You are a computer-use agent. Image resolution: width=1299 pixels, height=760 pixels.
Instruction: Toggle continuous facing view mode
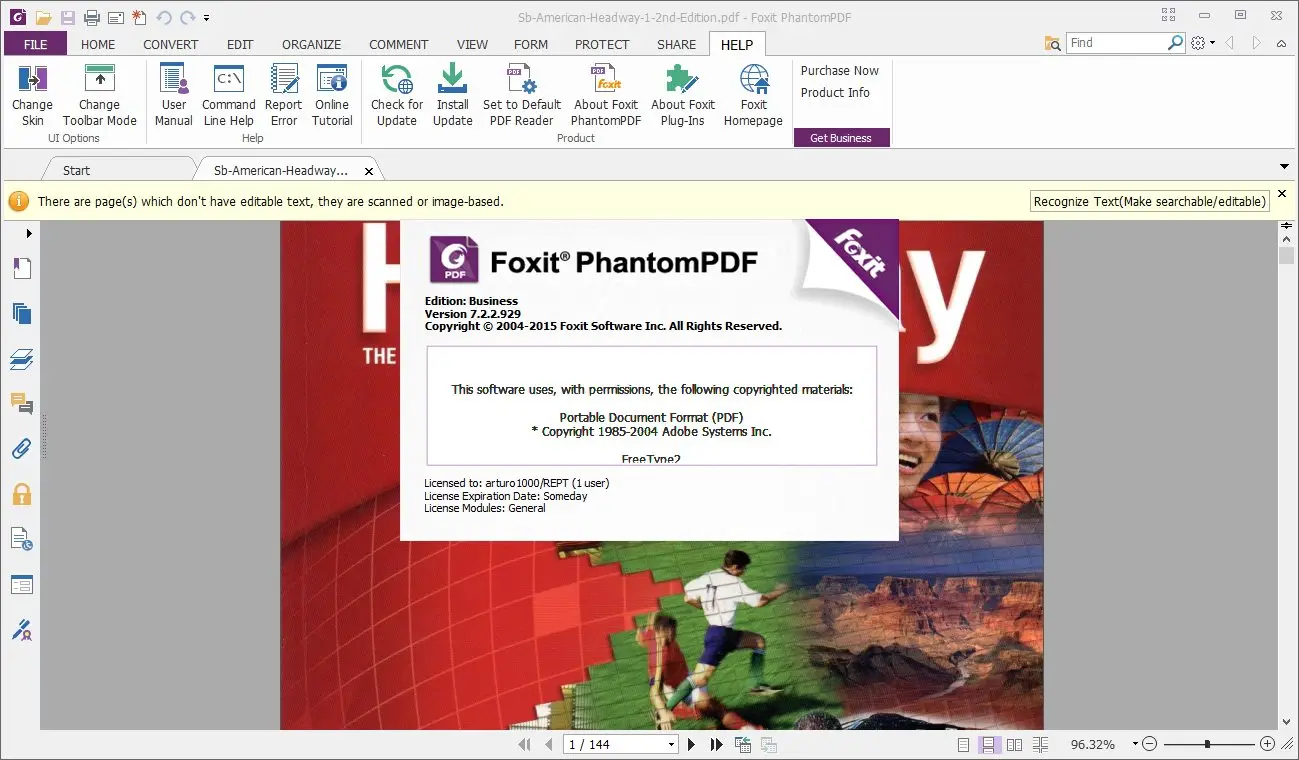point(1040,745)
